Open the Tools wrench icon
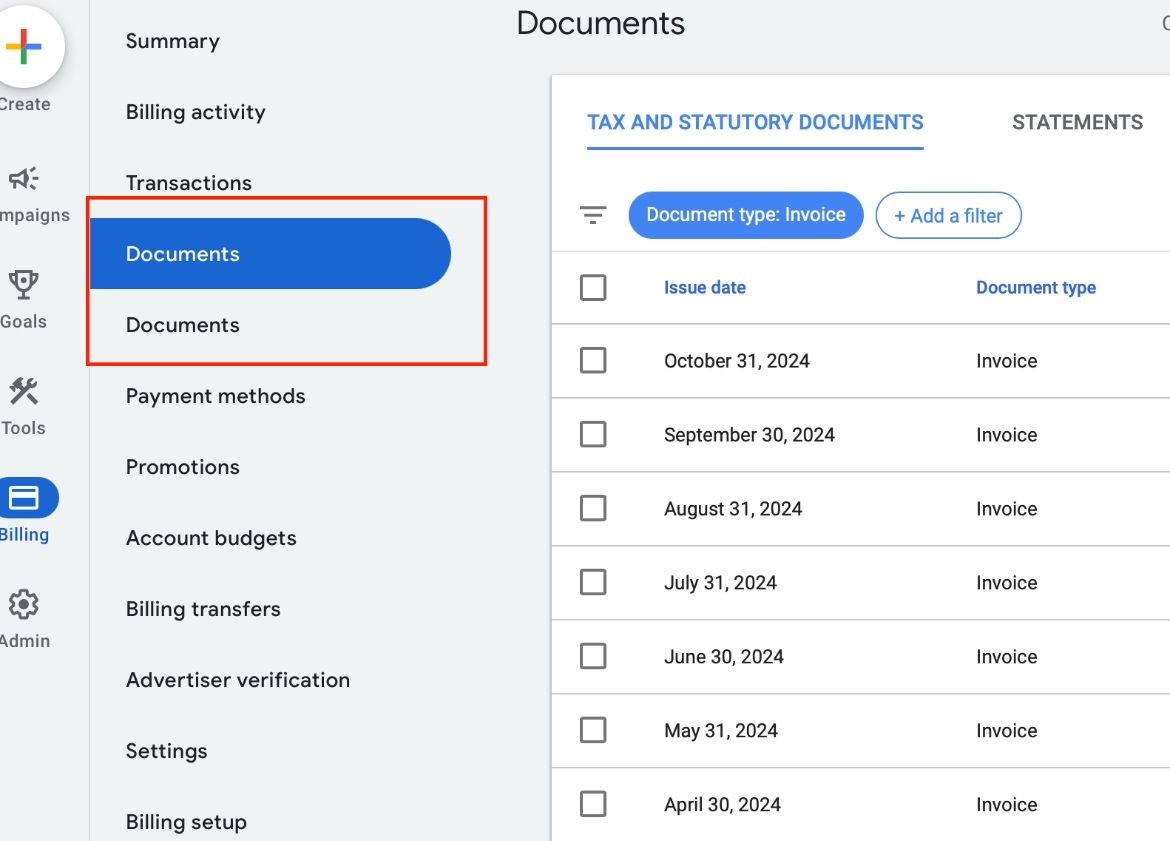 (23, 391)
